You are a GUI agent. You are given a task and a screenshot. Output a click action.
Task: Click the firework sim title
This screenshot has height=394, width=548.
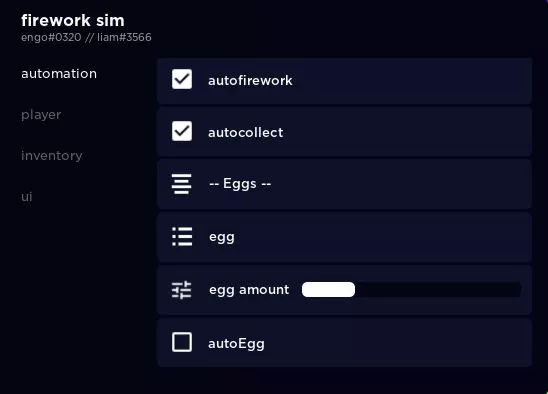(x=73, y=20)
